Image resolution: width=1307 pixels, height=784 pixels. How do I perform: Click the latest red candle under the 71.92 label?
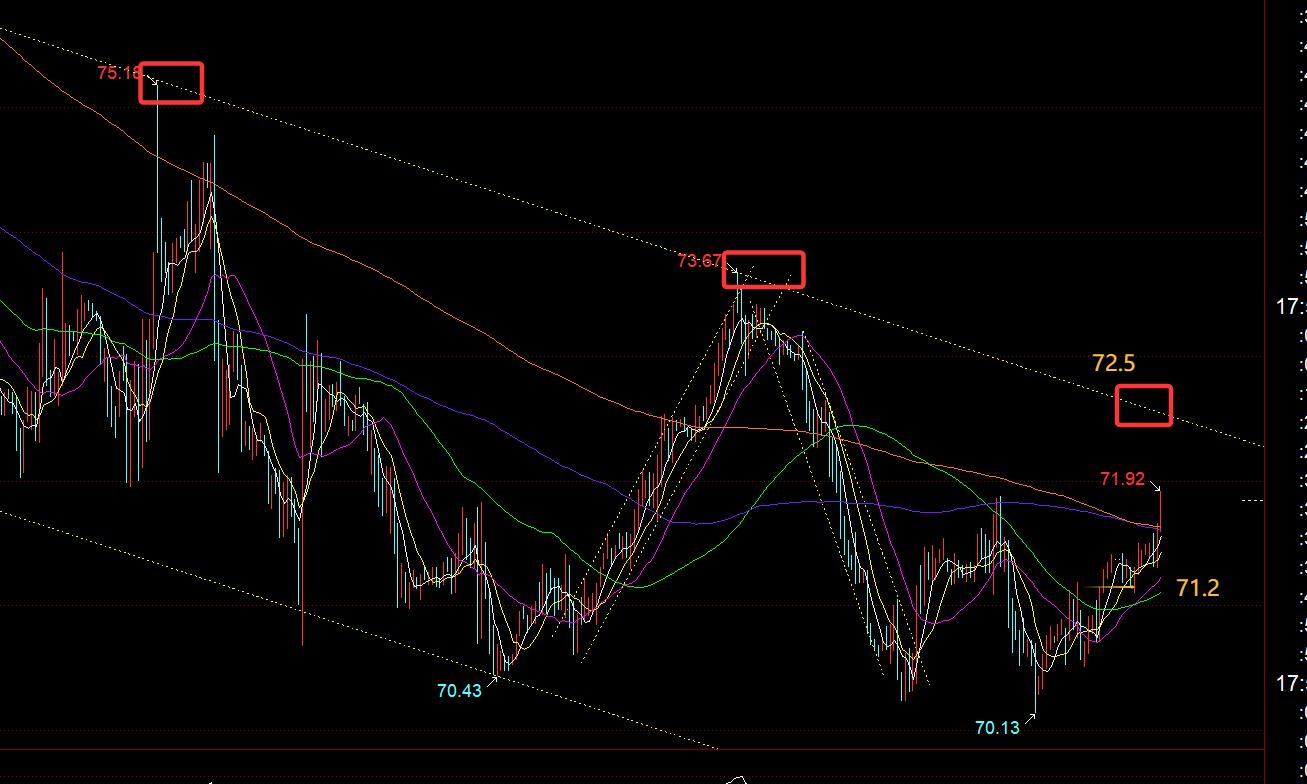click(x=1160, y=520)
